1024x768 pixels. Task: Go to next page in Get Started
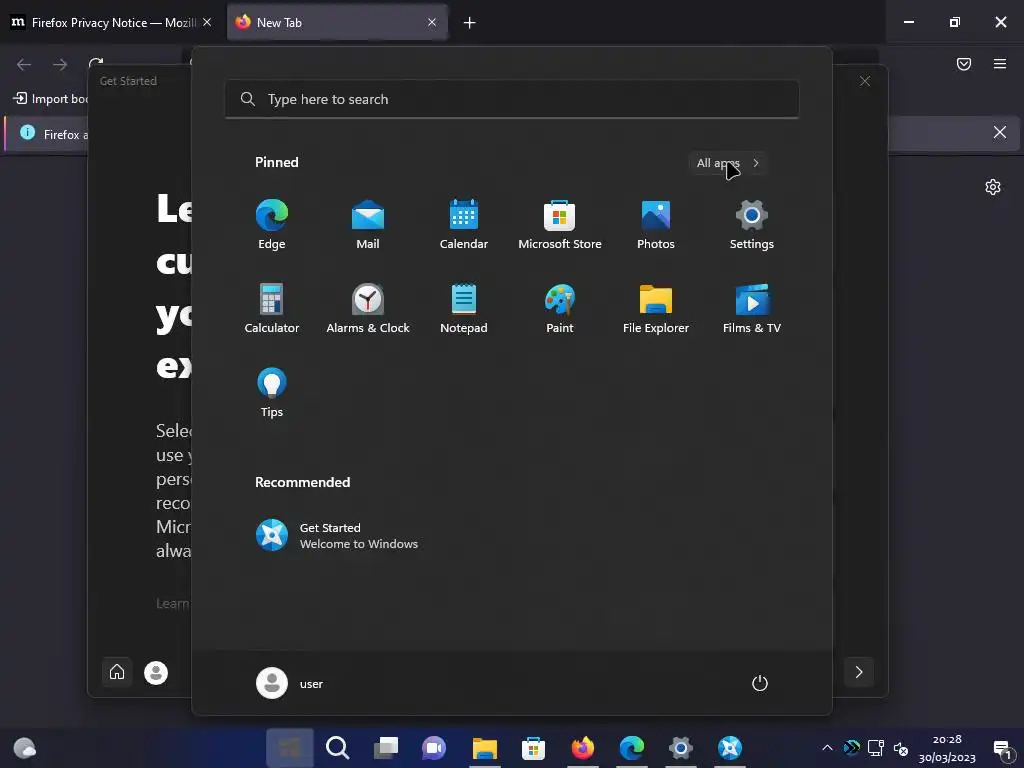point(859,672)
